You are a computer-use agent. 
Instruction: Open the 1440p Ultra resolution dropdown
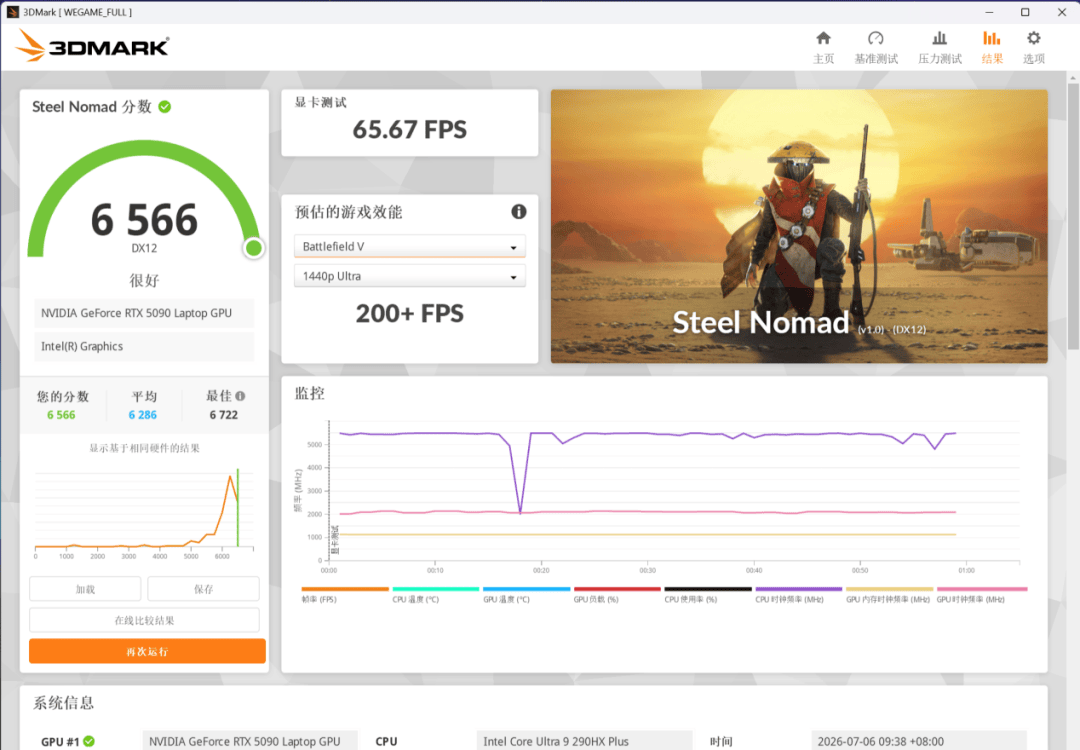[410, 276]
